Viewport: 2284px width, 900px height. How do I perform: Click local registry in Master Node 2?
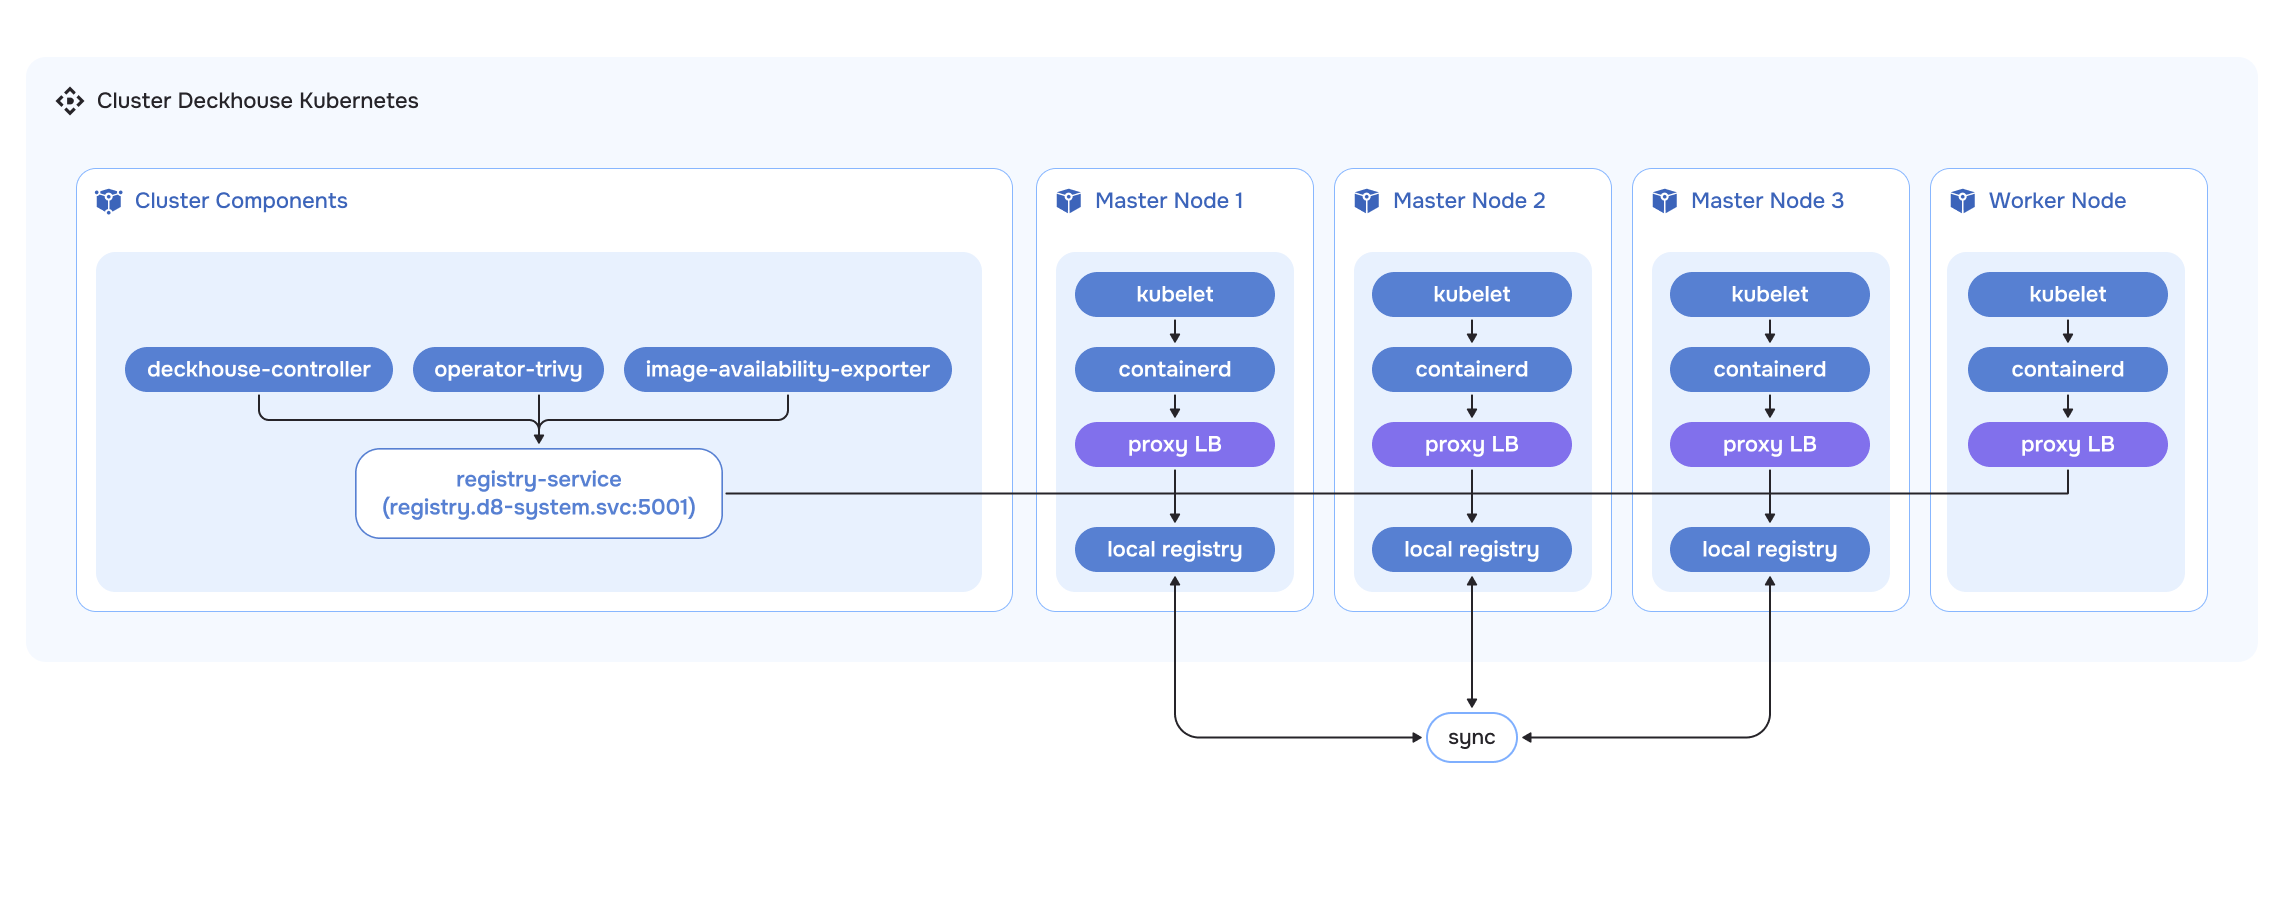[x=1471, y=550]
